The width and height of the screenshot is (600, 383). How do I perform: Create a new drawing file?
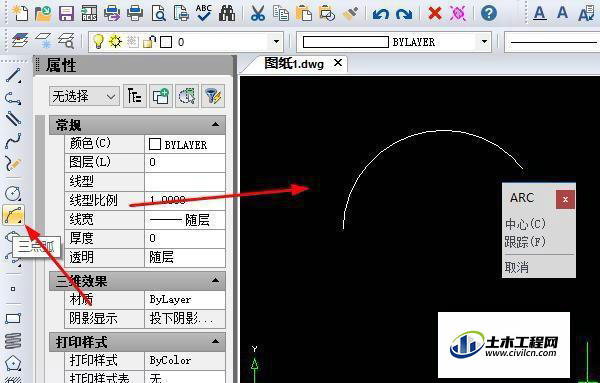(x=20, y=13)
